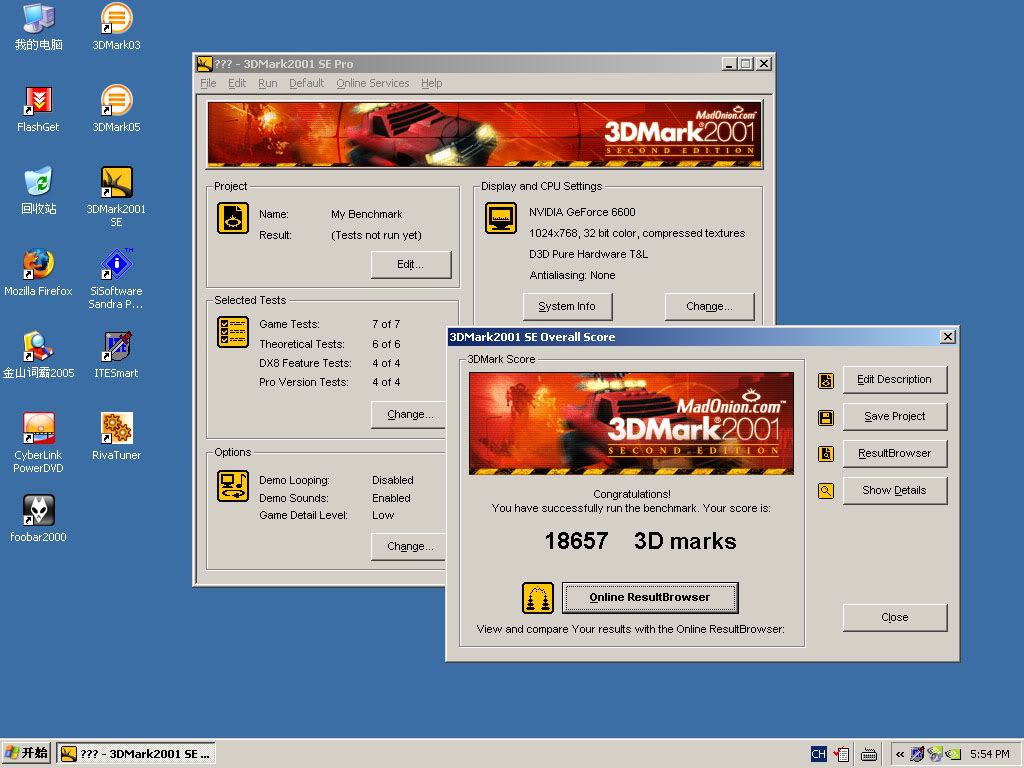The height and width of the screenshot is (768, 1024).
Task: Open the Help menu
Action: [x=432, y=83]
